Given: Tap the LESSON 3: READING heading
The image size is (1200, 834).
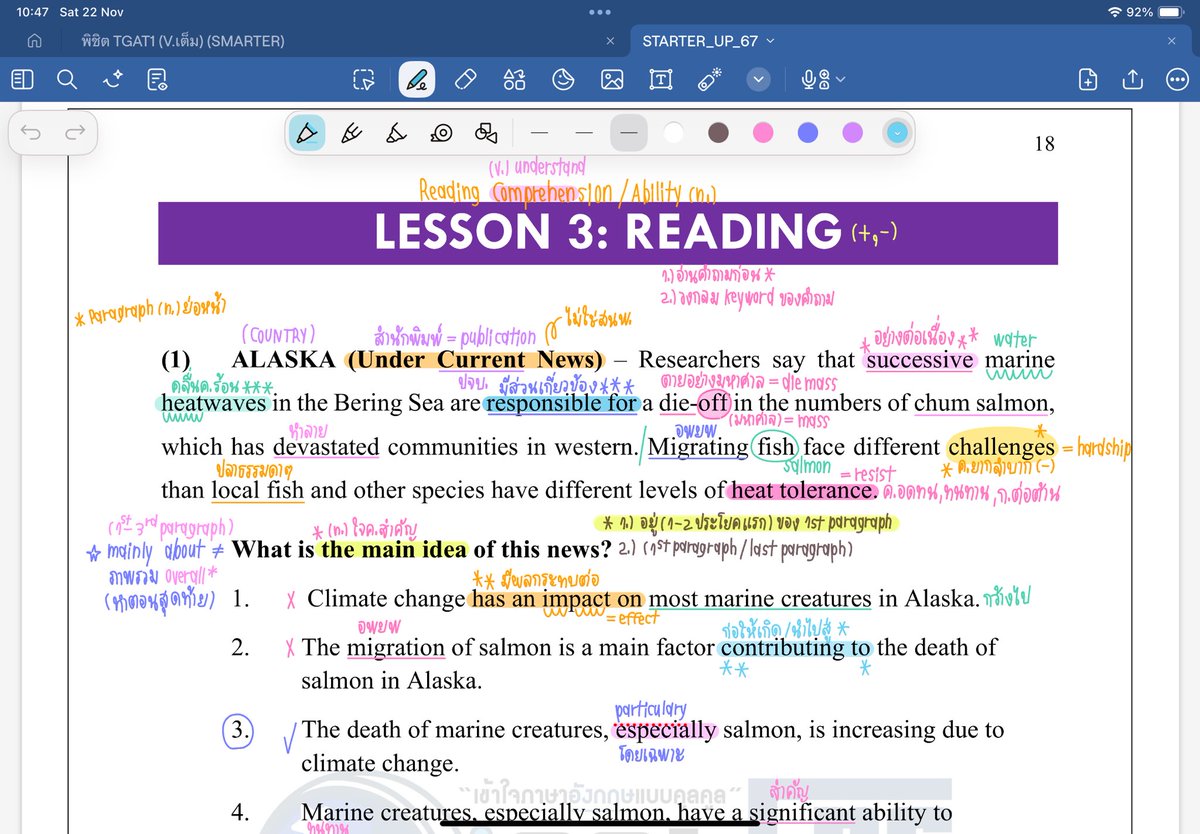Looking at the screenshot, I should (608, 232).
